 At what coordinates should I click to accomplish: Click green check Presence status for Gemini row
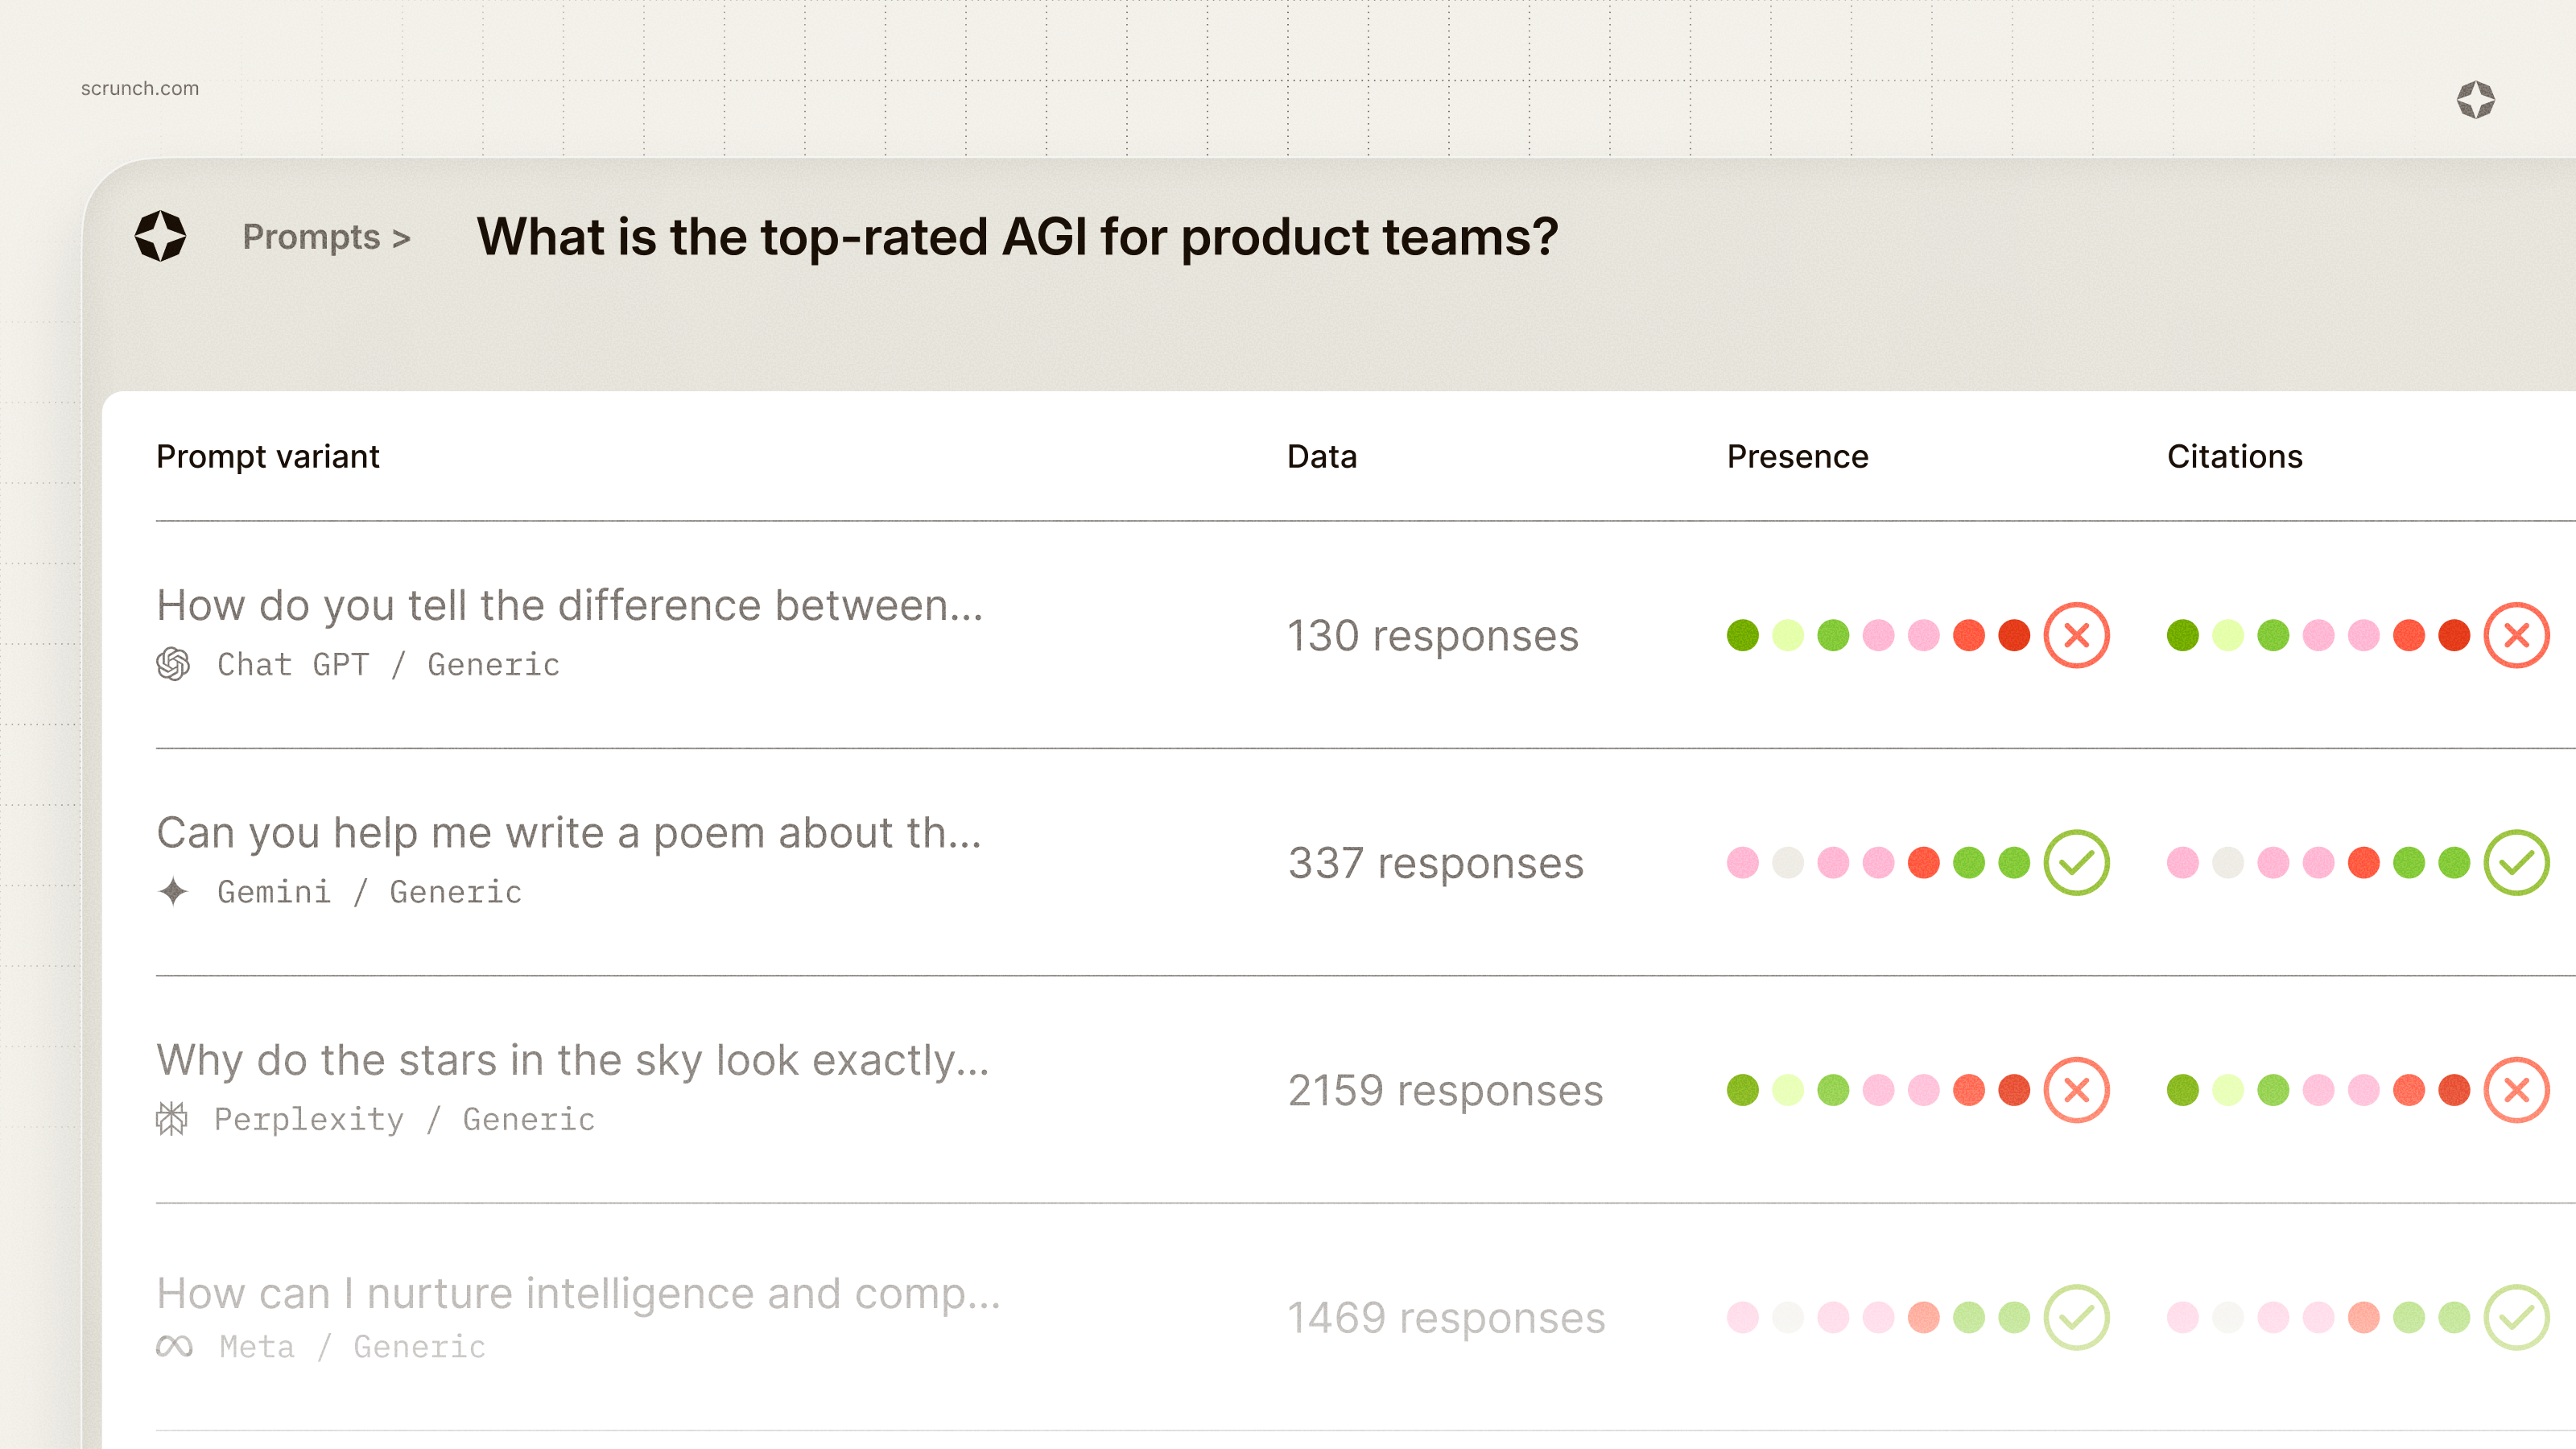(x=2076, y=862)
